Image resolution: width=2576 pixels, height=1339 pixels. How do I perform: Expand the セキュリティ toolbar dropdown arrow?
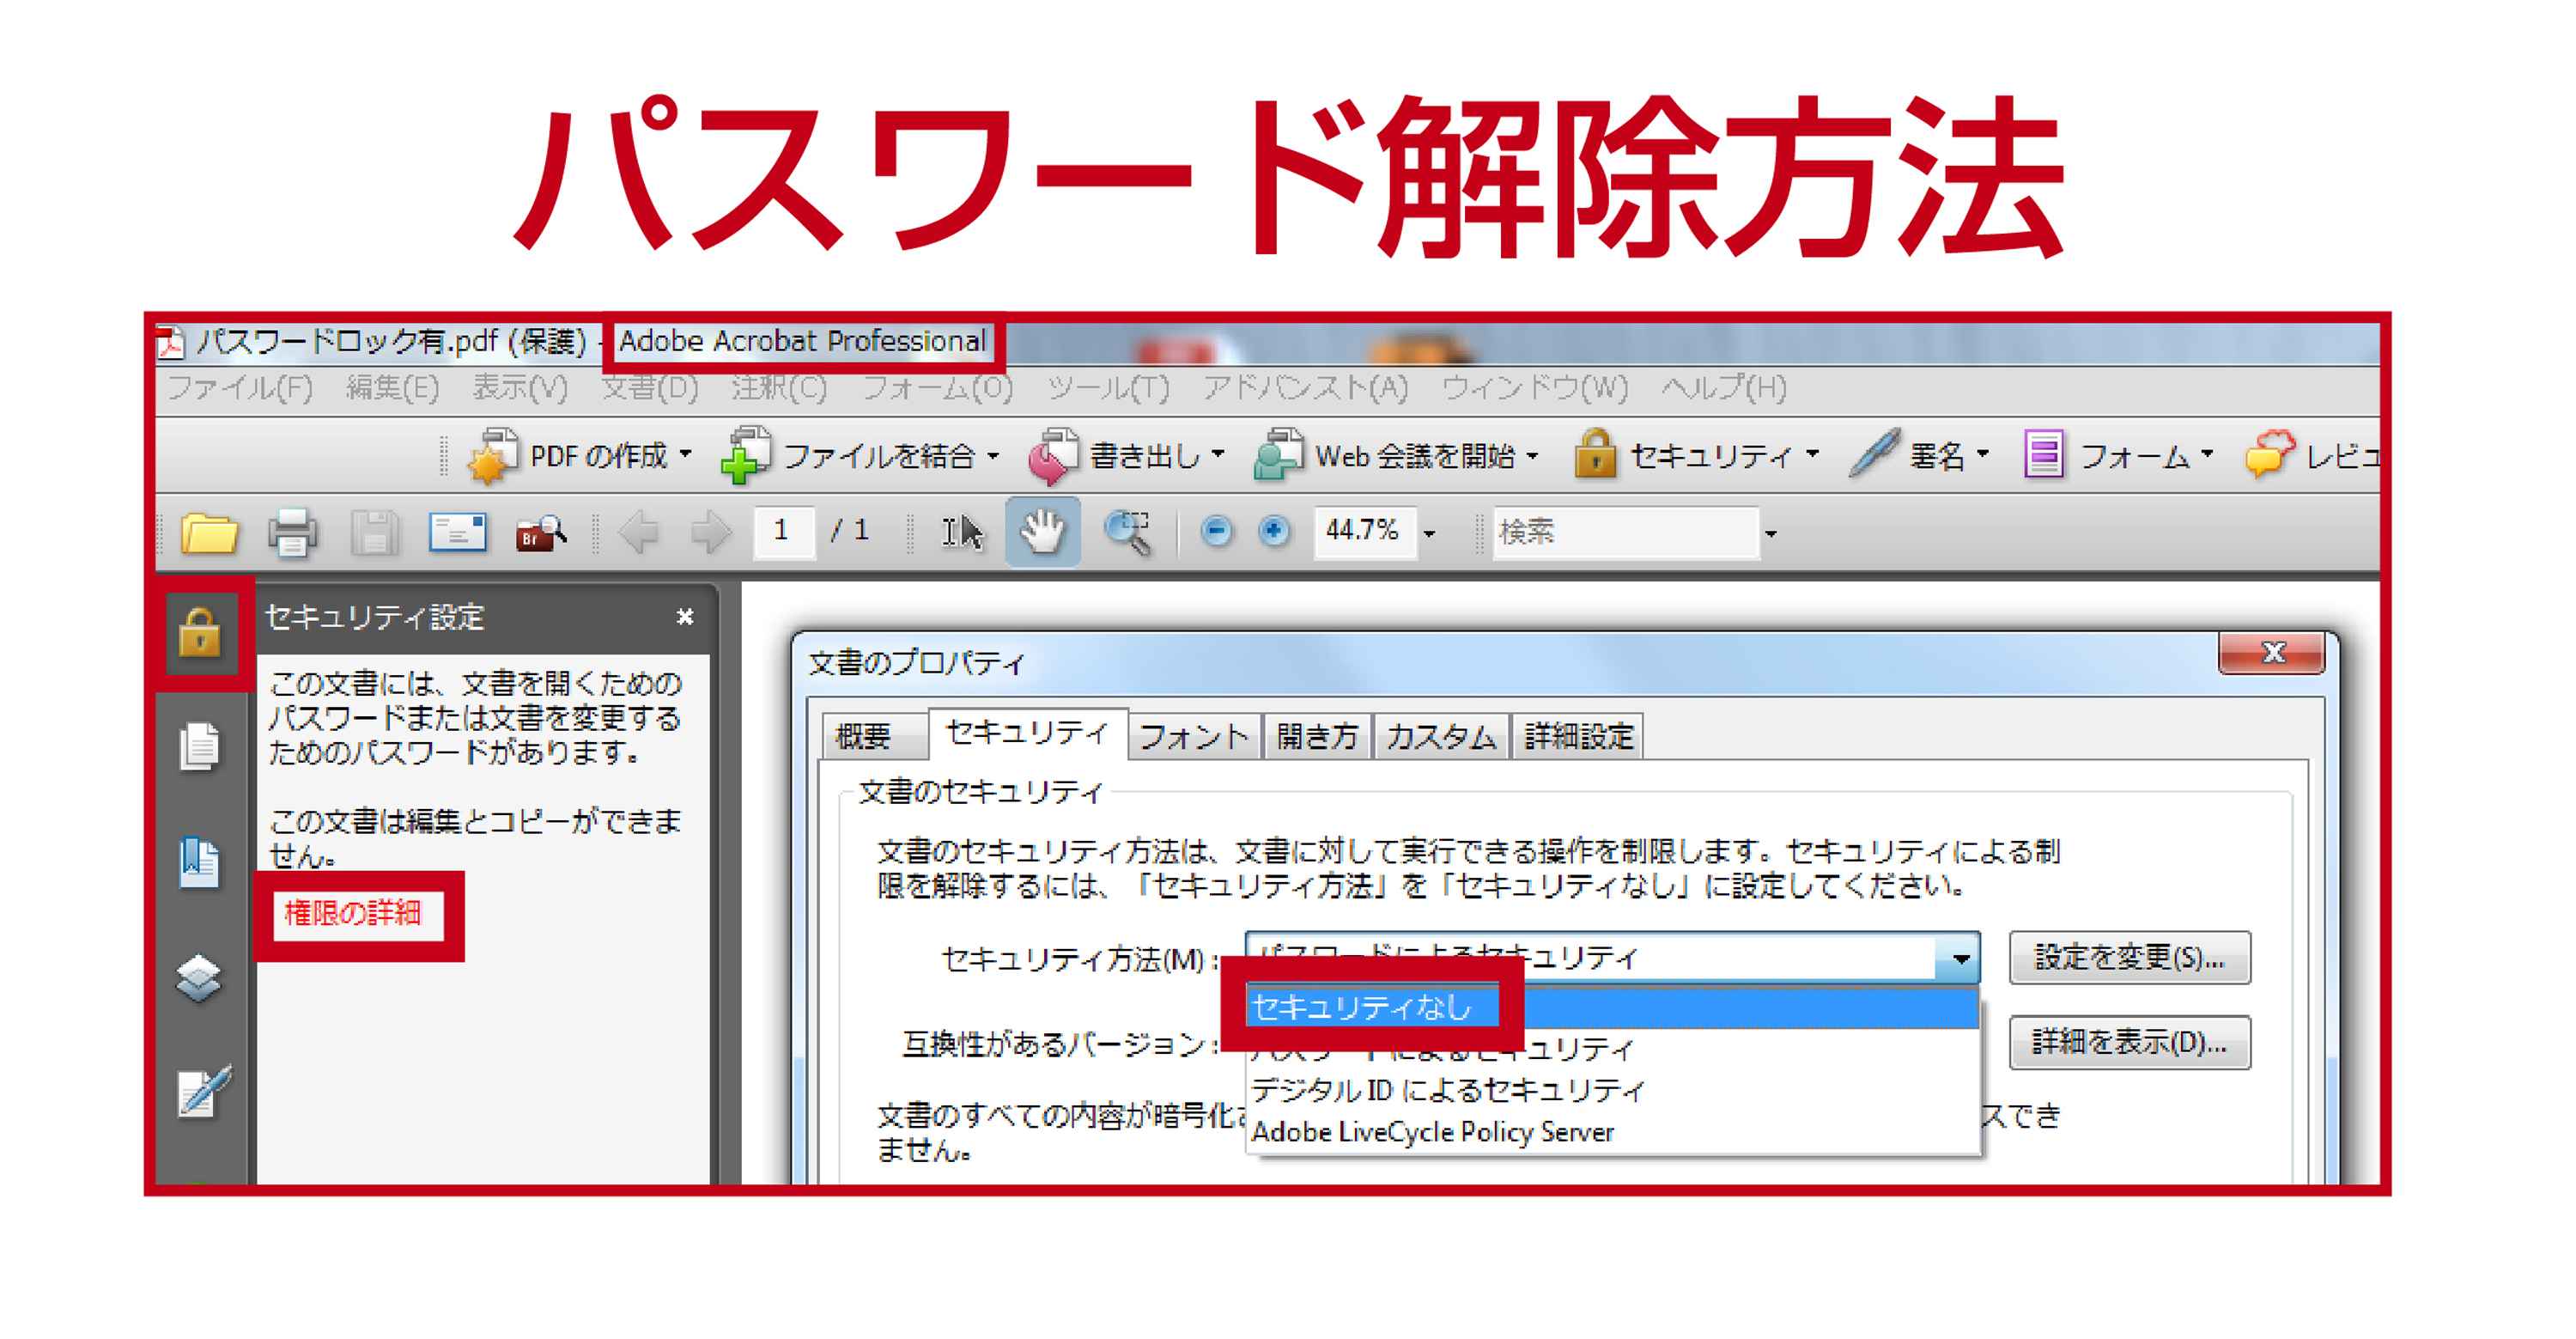pos(1812,455)
